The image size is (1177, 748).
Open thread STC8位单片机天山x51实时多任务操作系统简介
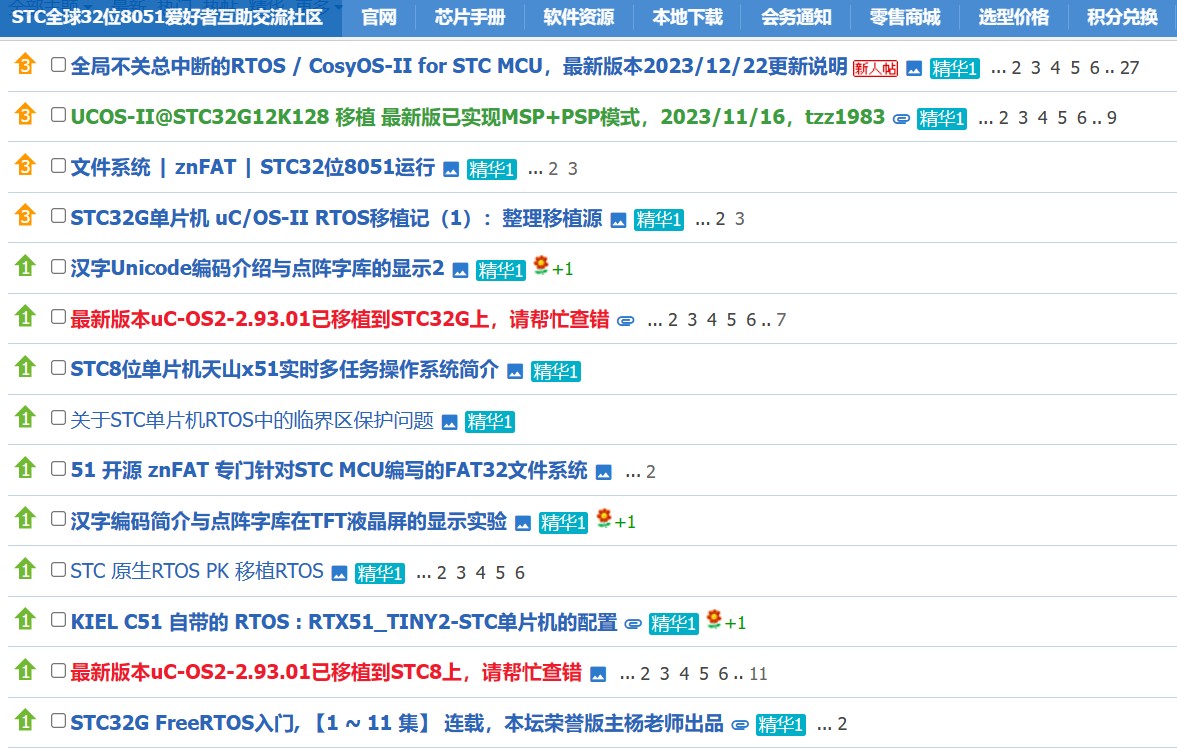(x=284, y=369)
